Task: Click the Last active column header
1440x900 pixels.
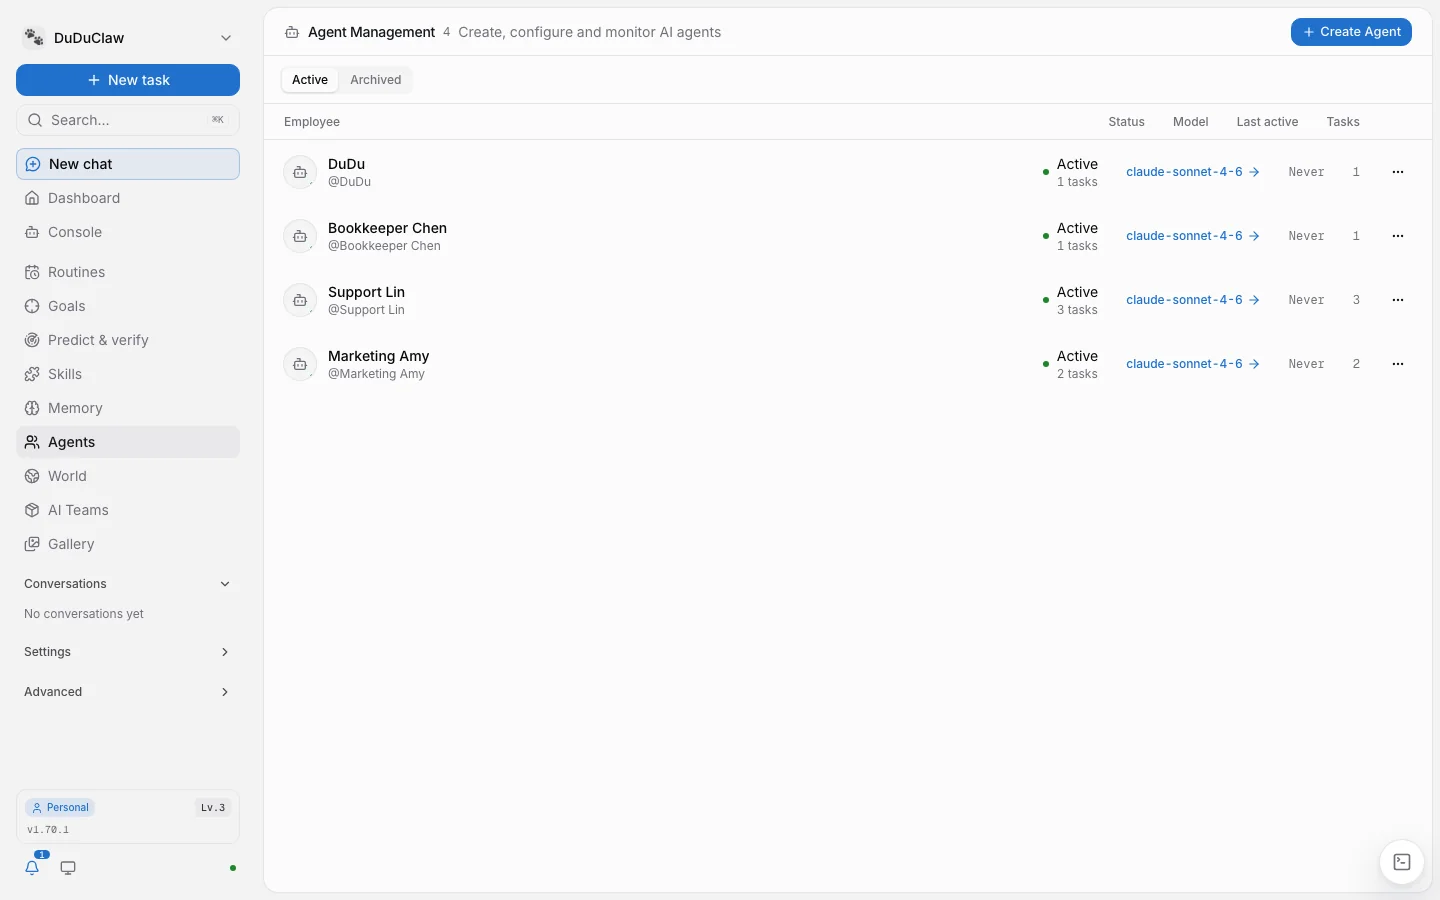Action: pyautogui.click(x=1267, y=122)
